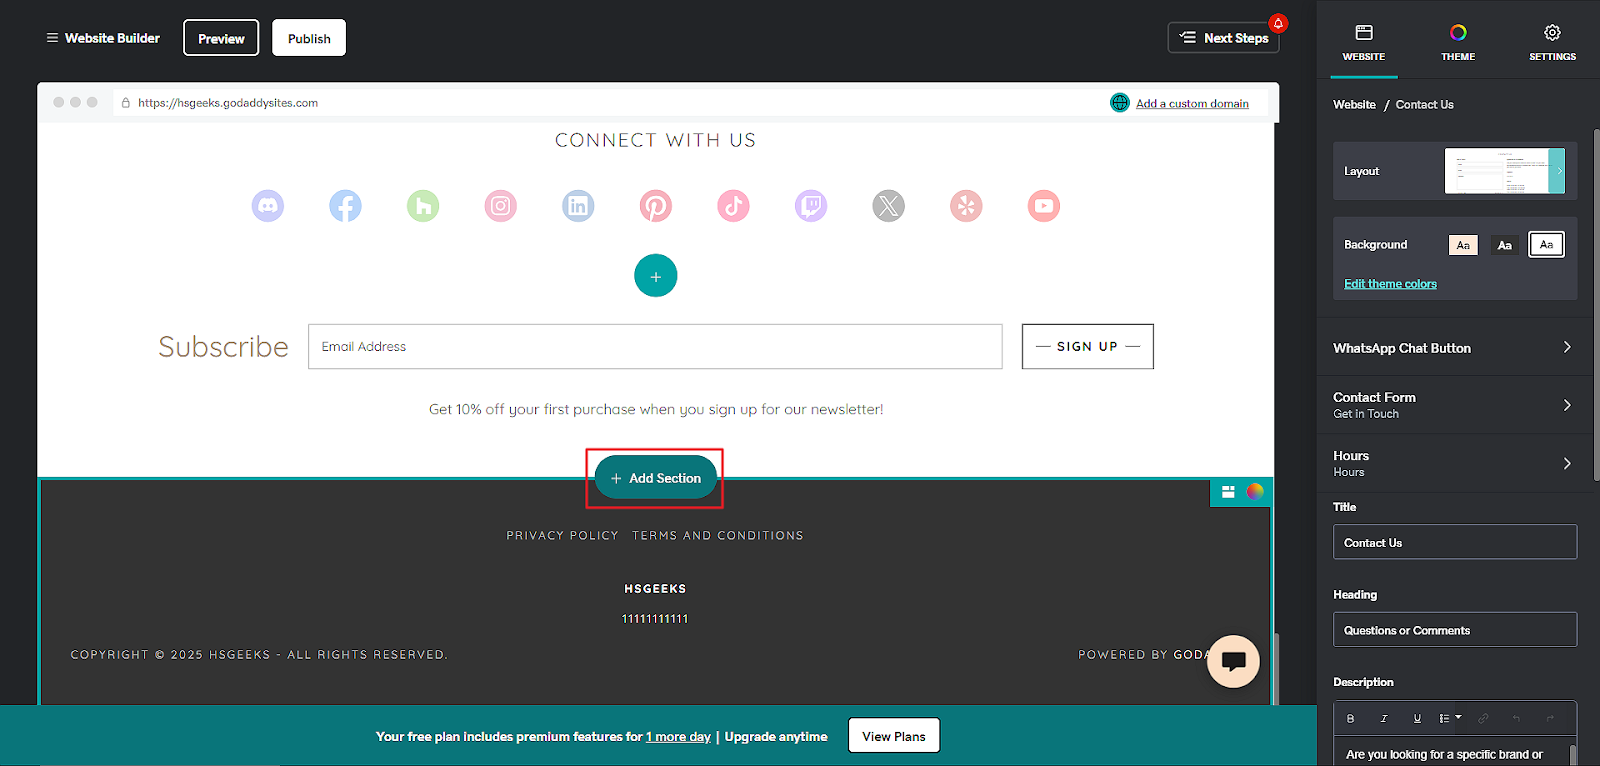Expand Contact Form Get in Touch settings

pos(1455,405)
